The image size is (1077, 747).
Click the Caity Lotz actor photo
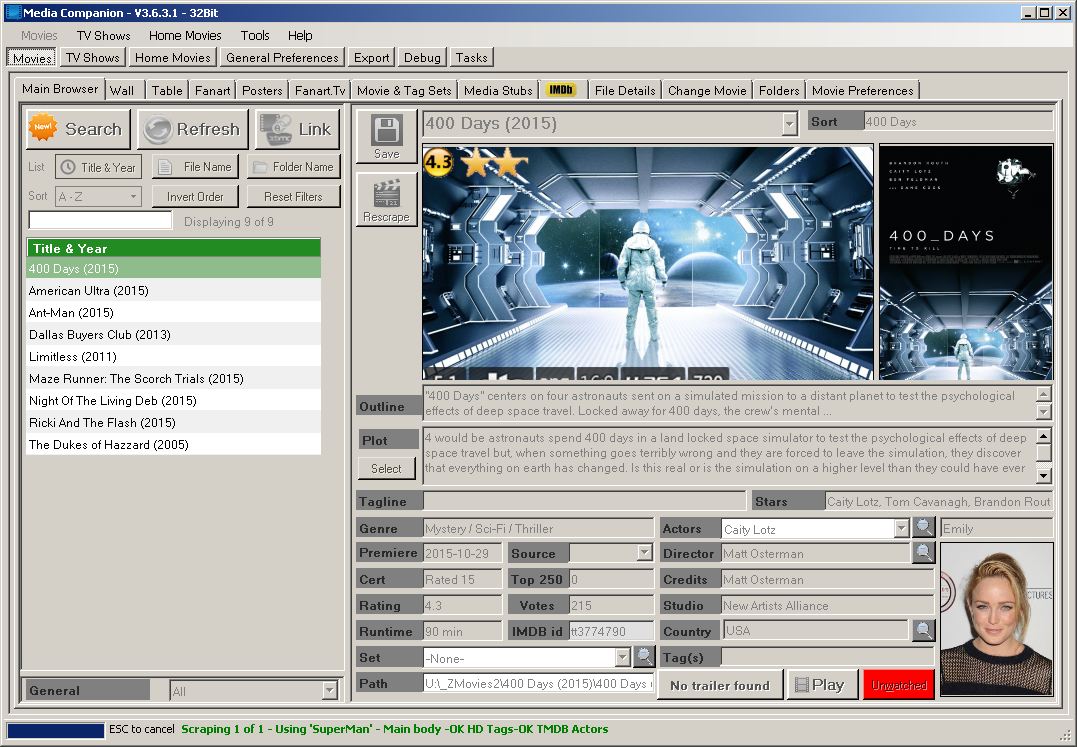point(996,619)
